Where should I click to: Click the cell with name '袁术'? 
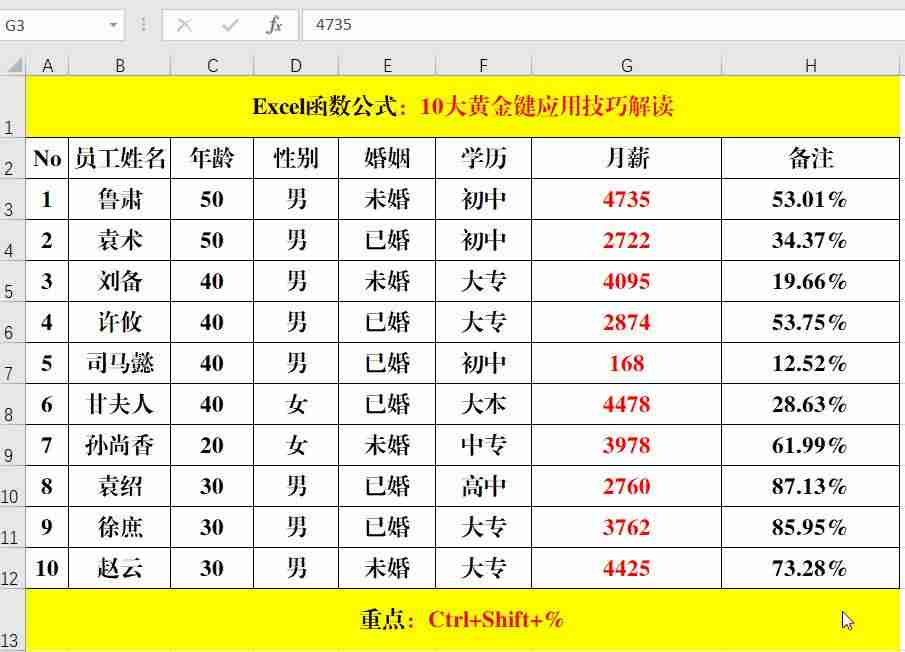click(x=119, y=240)
